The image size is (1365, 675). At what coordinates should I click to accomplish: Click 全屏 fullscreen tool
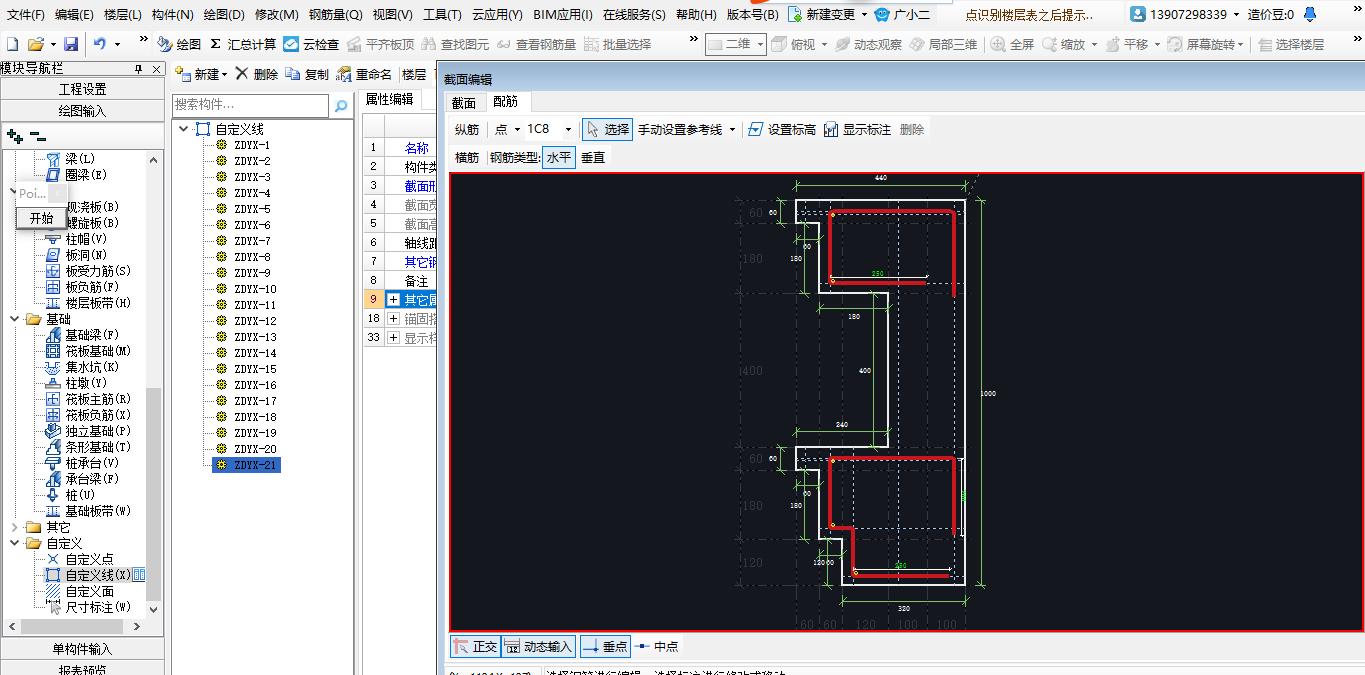pyautogui.click(x=1013, y=44)
